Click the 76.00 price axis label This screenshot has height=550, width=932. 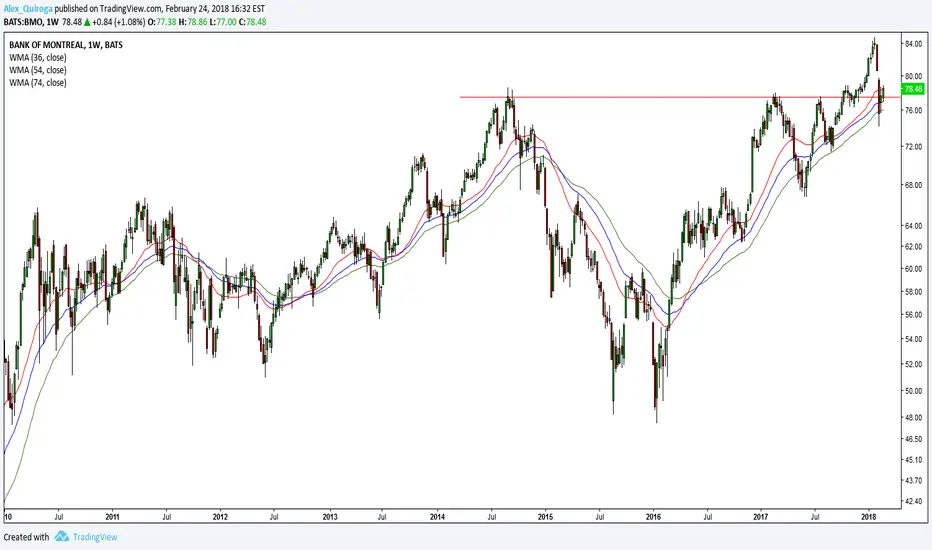click(x=913, y=111)
